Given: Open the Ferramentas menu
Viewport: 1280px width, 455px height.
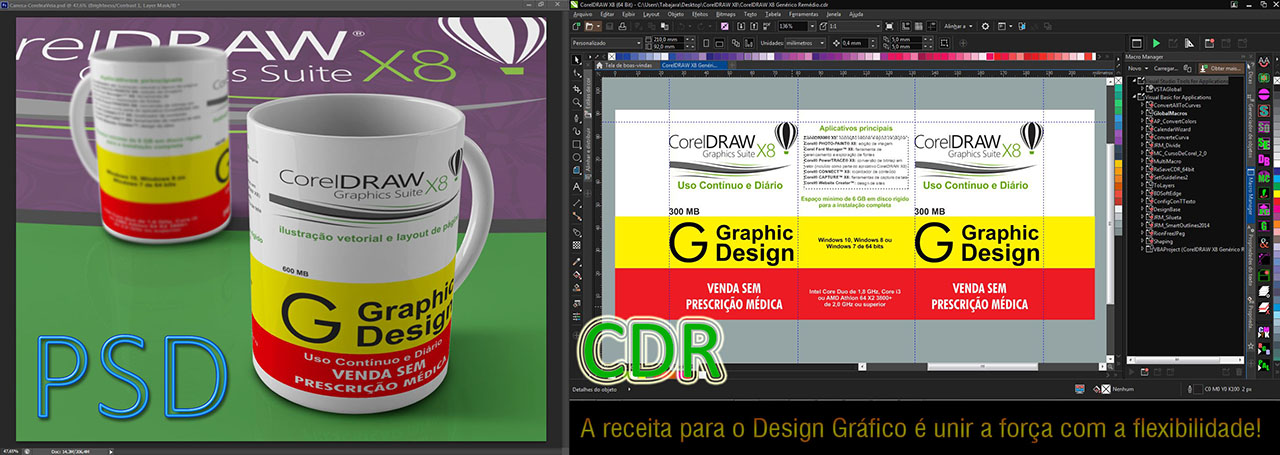Looking at the screenshot, I should pos(803,14).
